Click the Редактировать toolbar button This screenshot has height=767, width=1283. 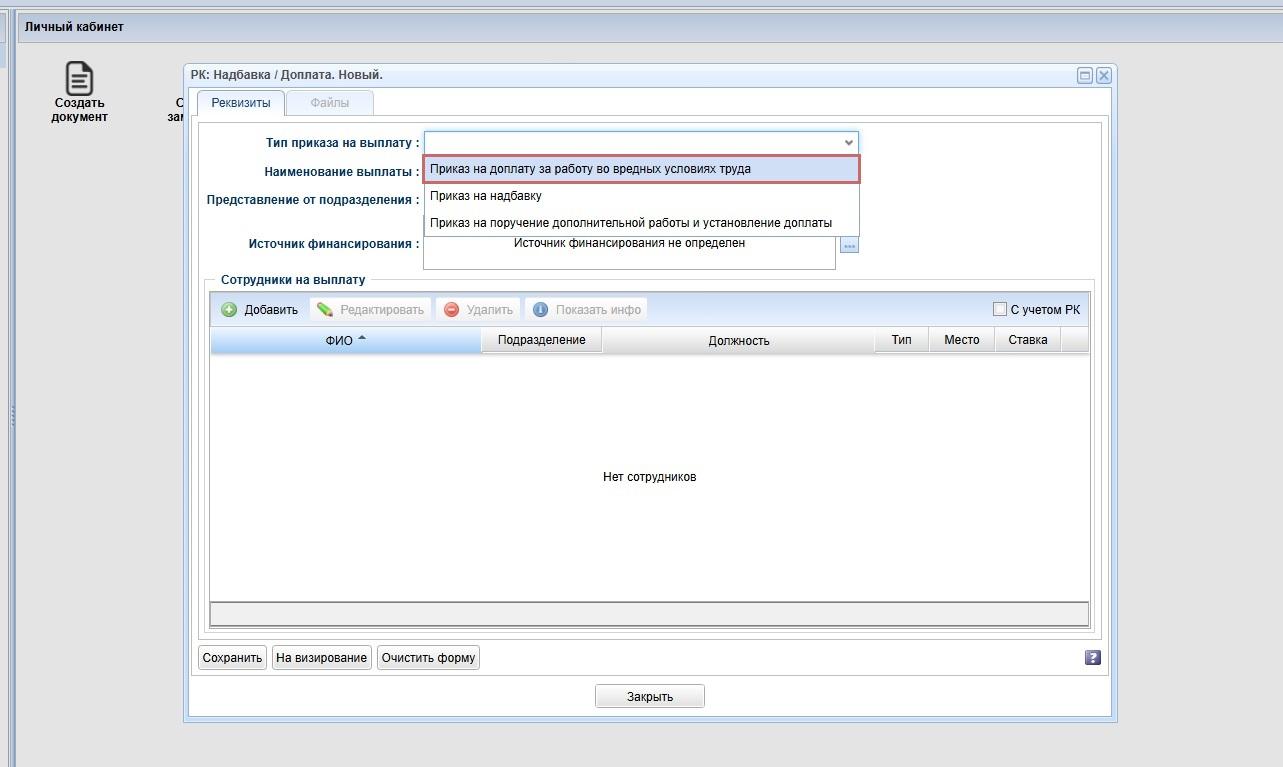tap(371, 310)
